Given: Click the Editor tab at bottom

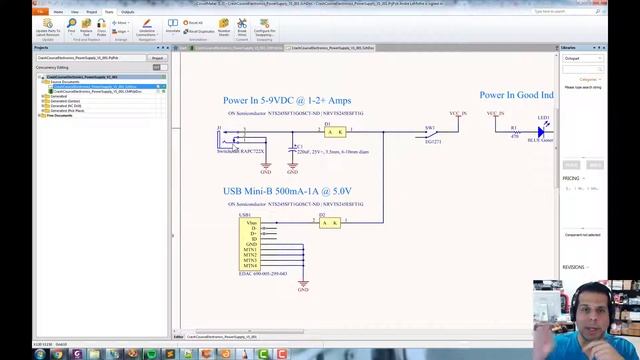Looking at the screenshot, I should 179,337.
